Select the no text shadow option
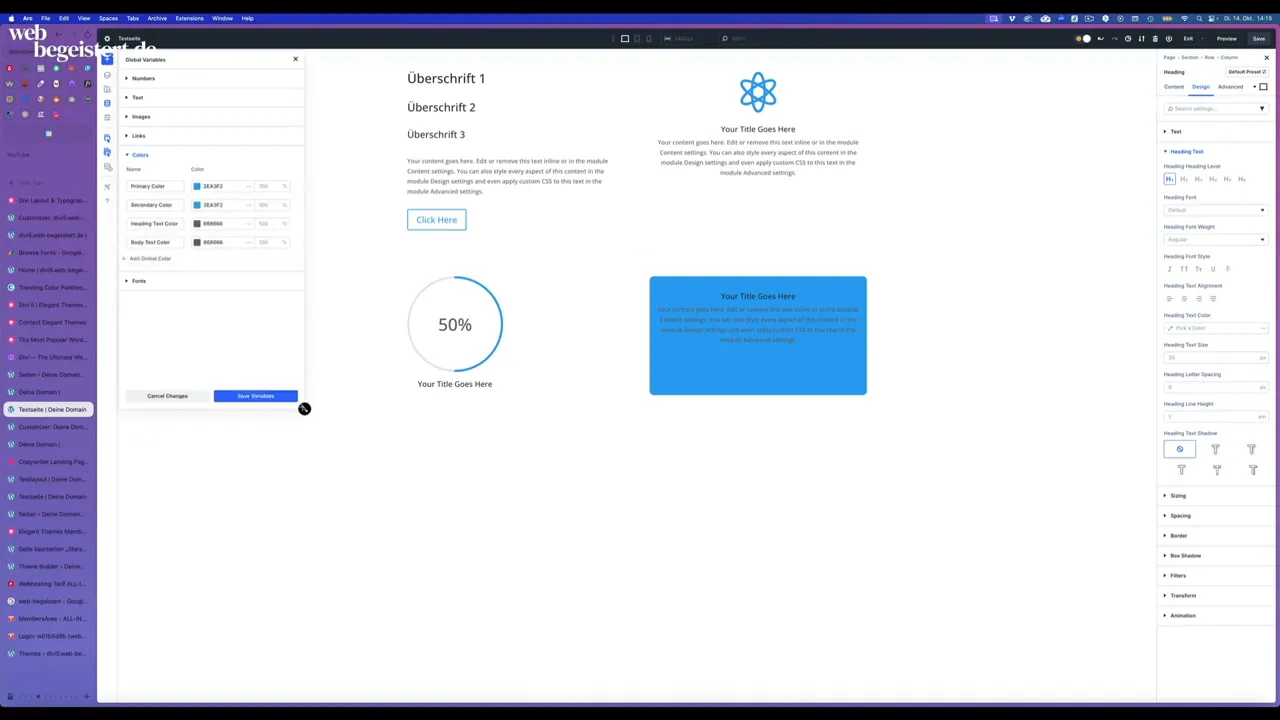The width and height of the screenshot is (1280, 720). click(x=1179, y=449)
